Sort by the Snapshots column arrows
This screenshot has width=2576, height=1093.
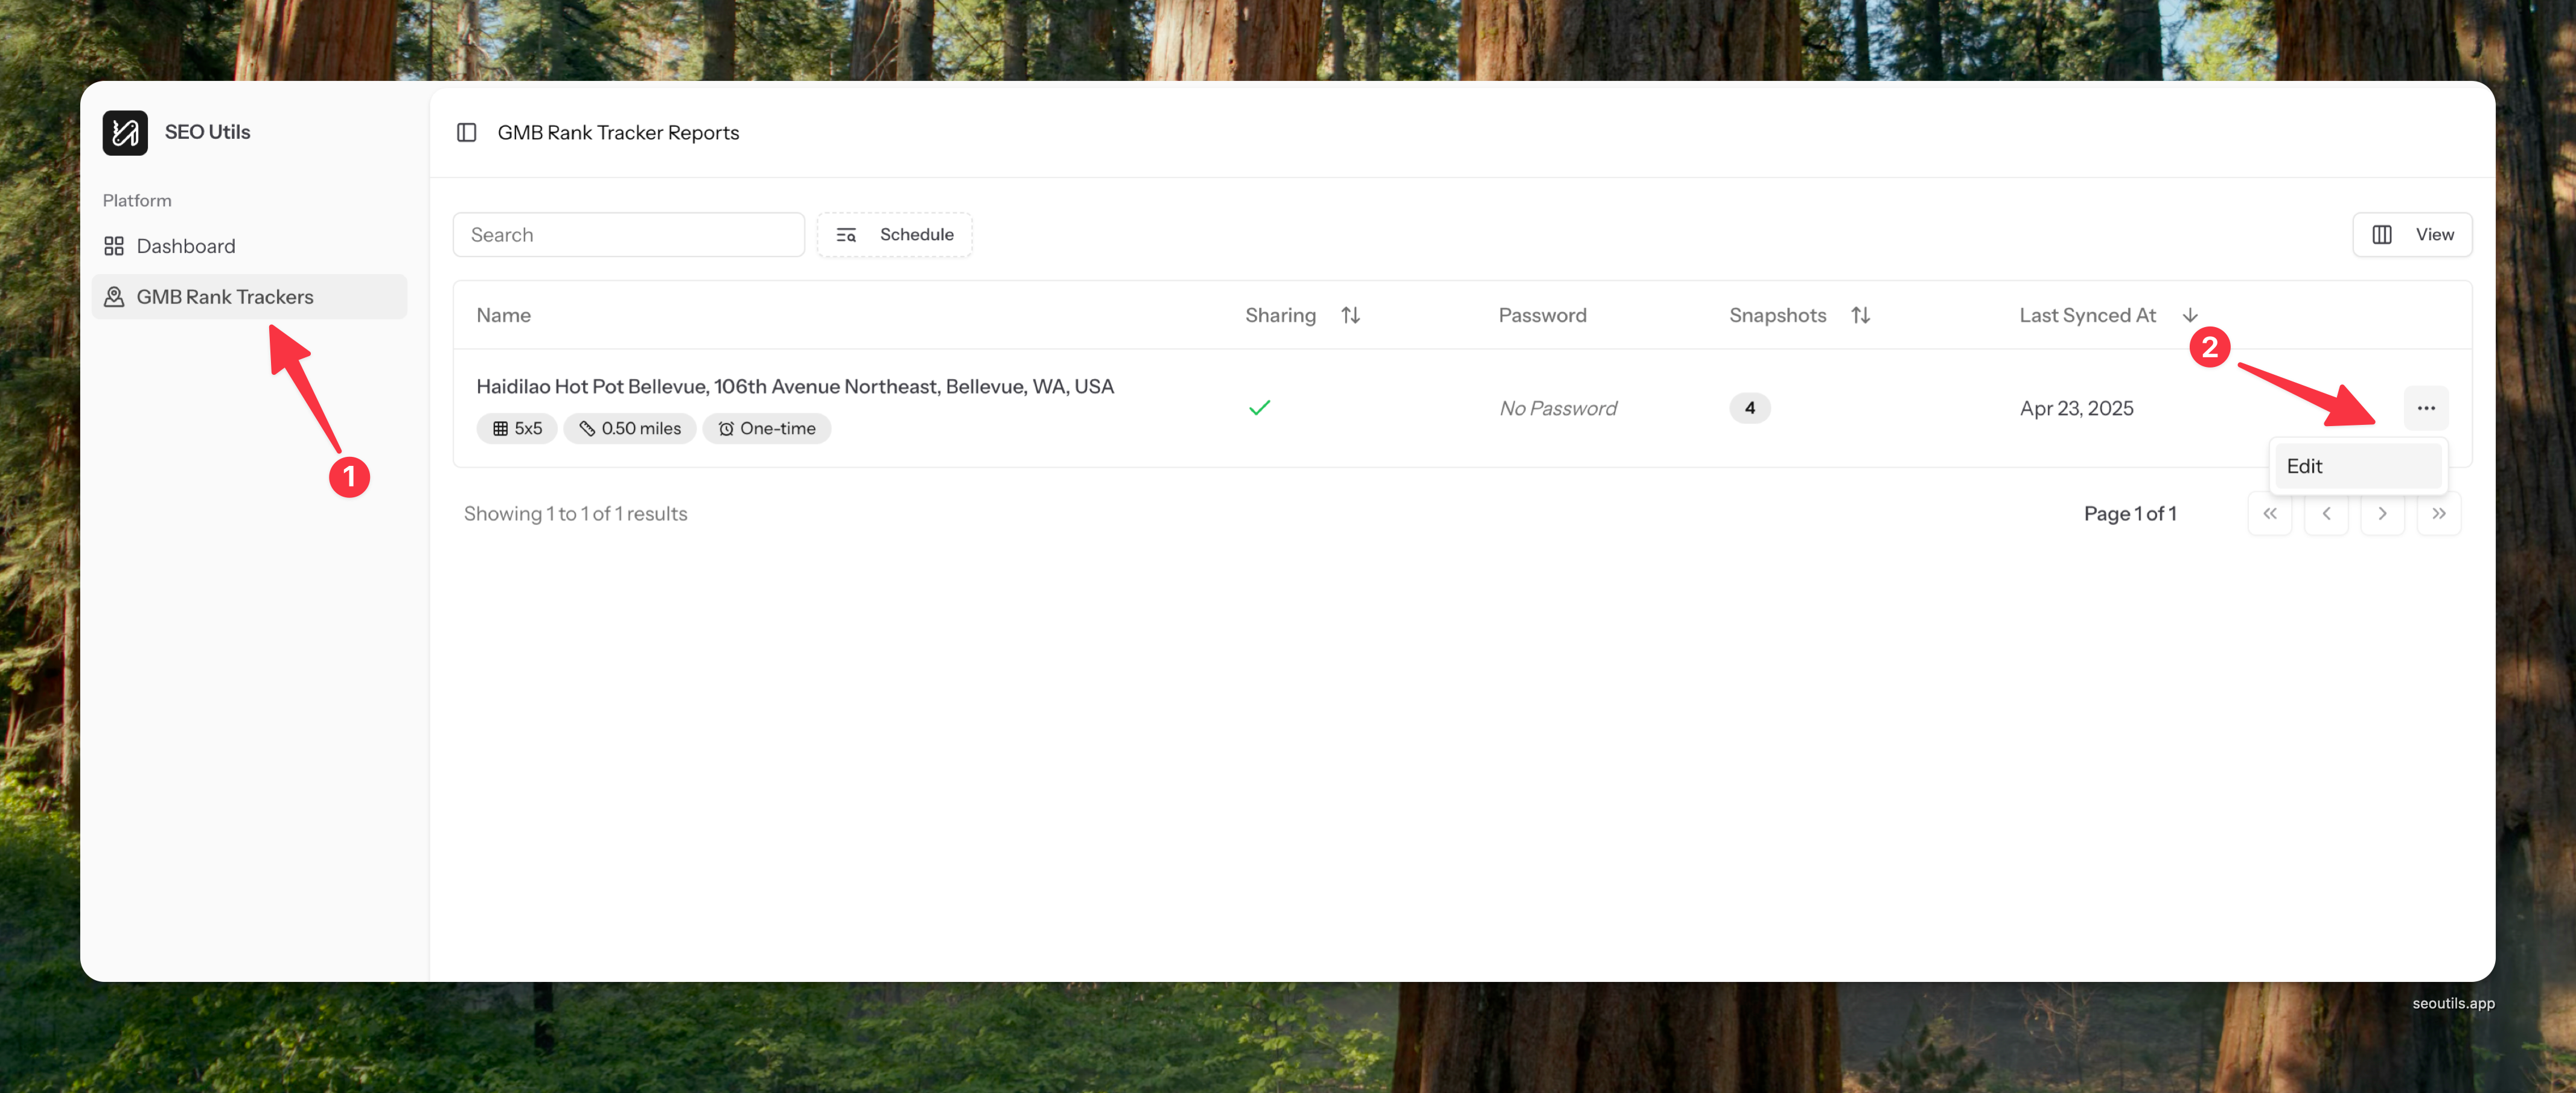(x=1860, y=316)
